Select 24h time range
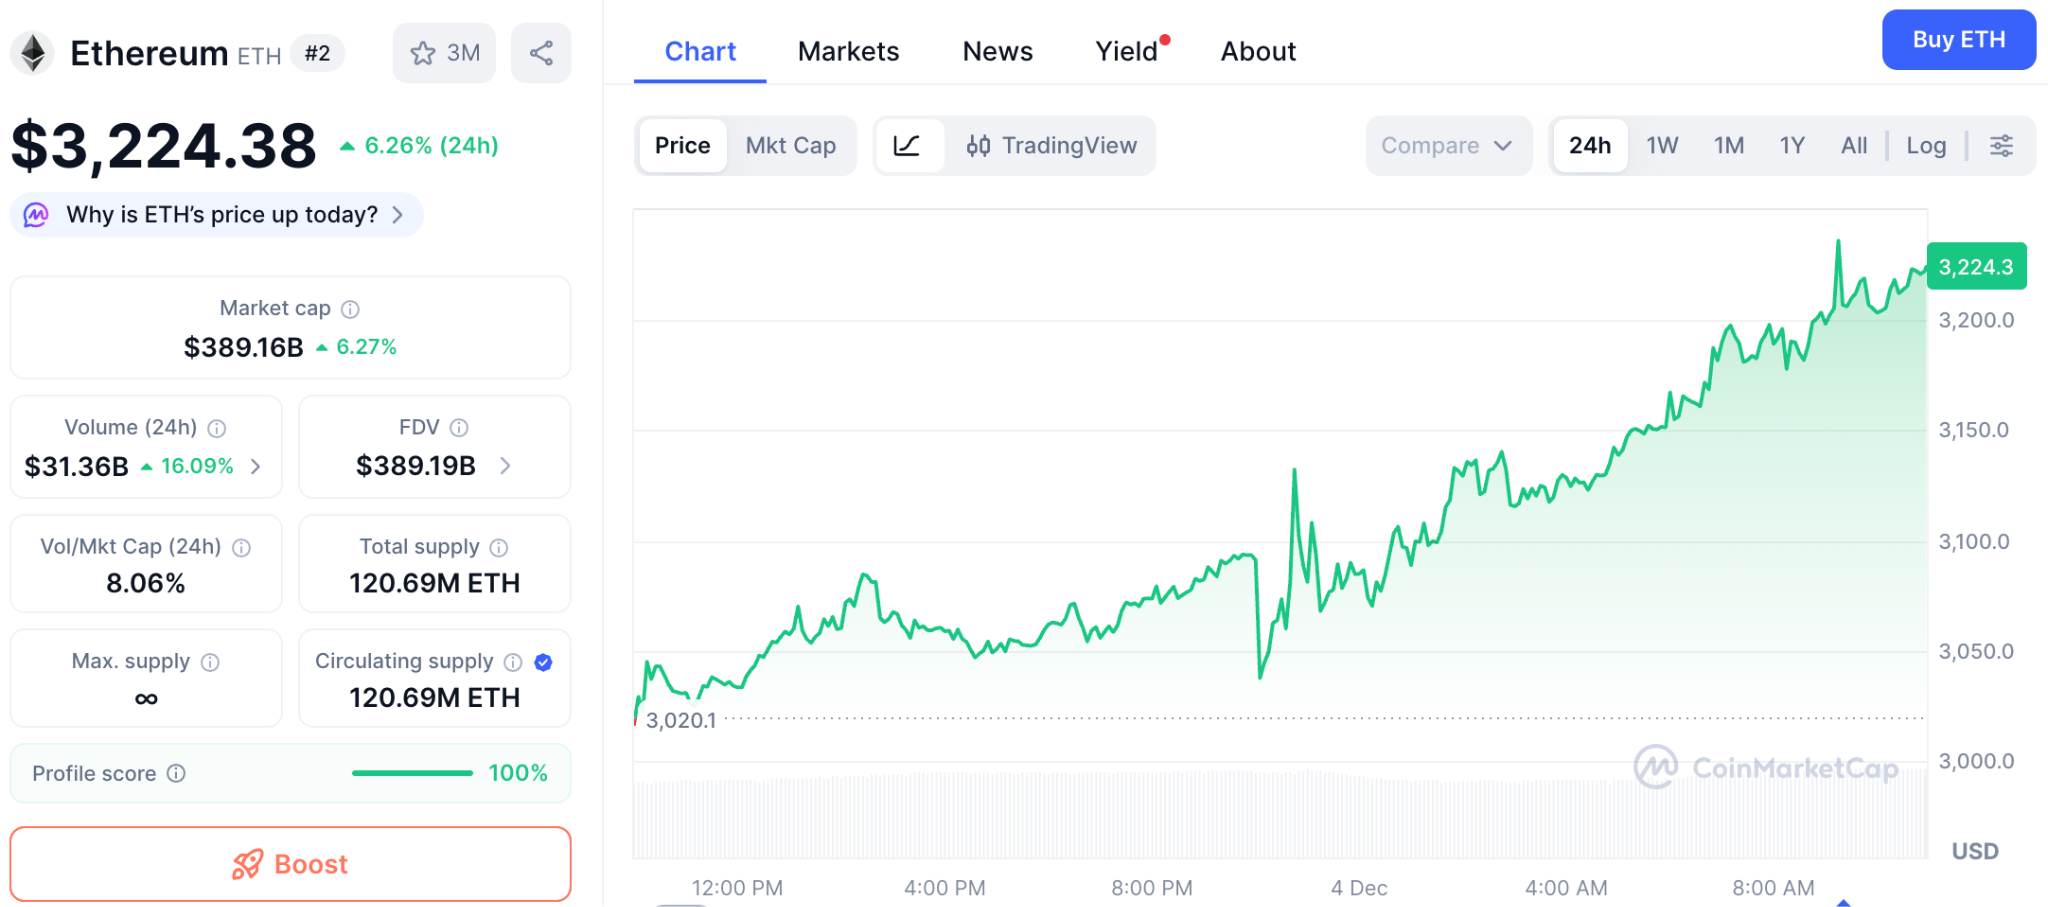The width and height of the screenshot is (2048, 907). (1590, 146)
